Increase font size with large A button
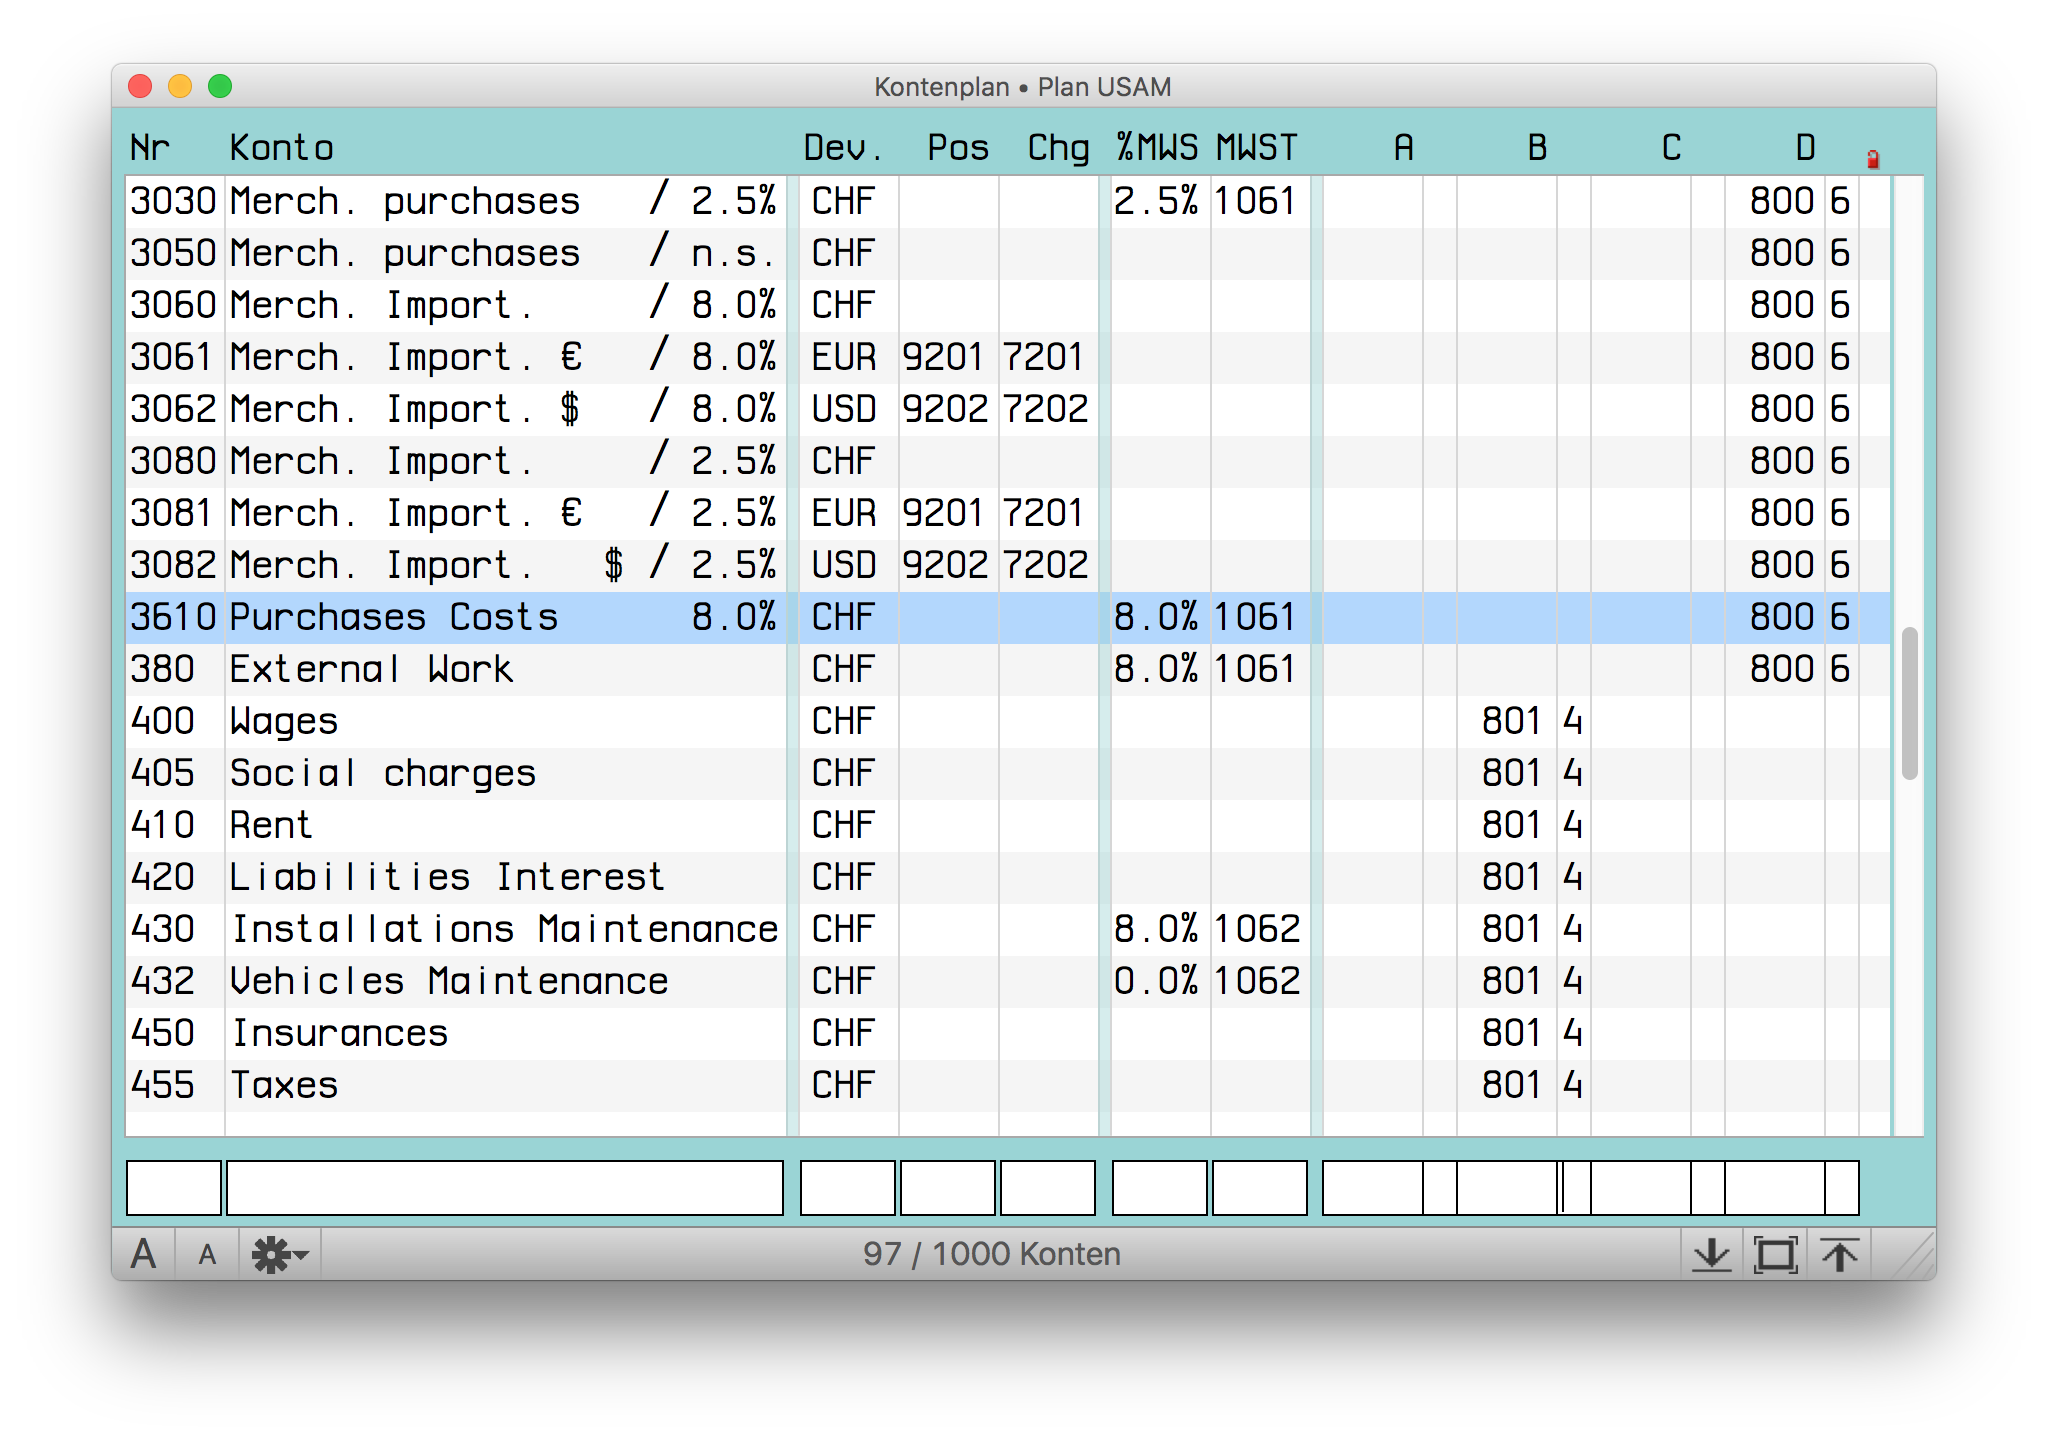Viewport: 2048px width, 1440px height. point(144,1254)
